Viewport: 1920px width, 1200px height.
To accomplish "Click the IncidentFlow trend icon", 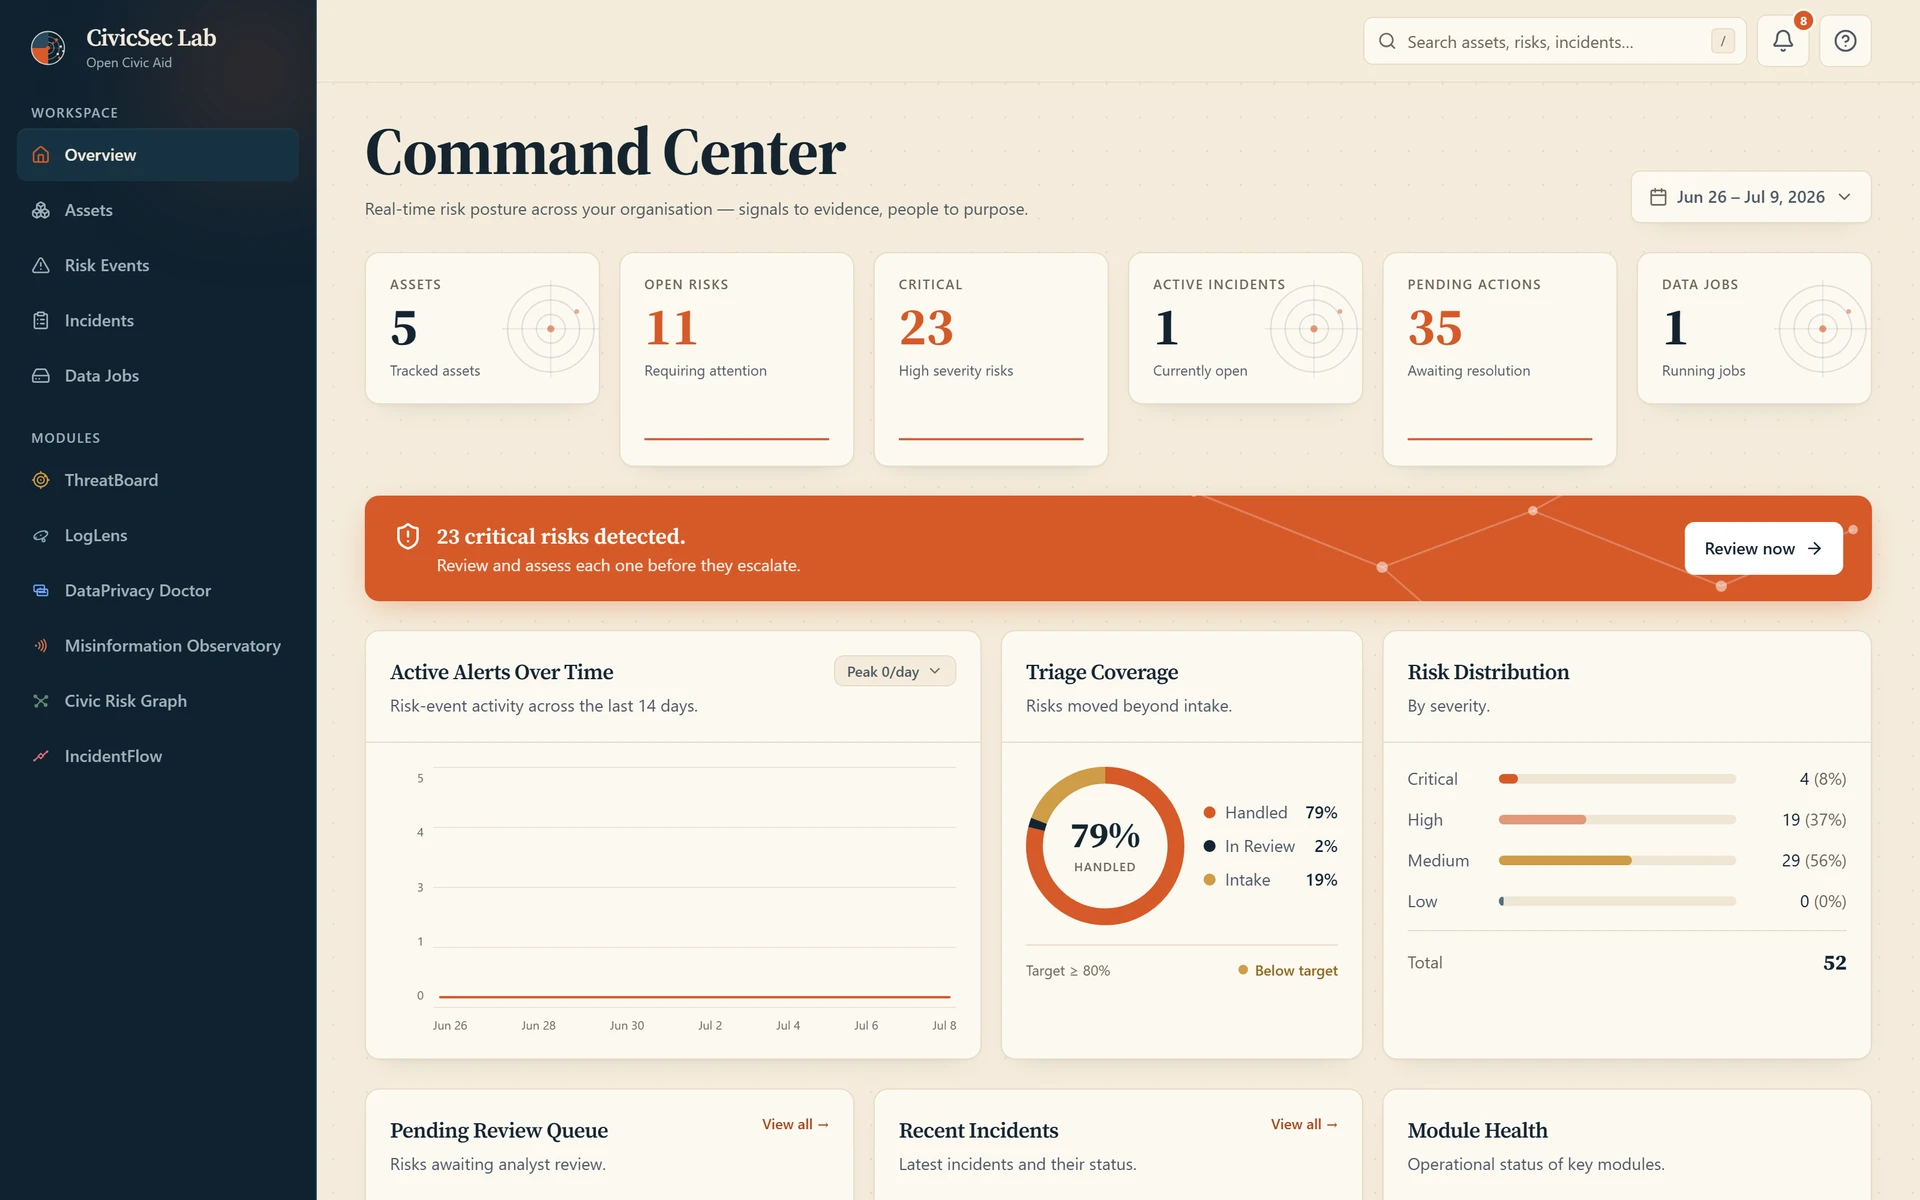I will (41, 756).
